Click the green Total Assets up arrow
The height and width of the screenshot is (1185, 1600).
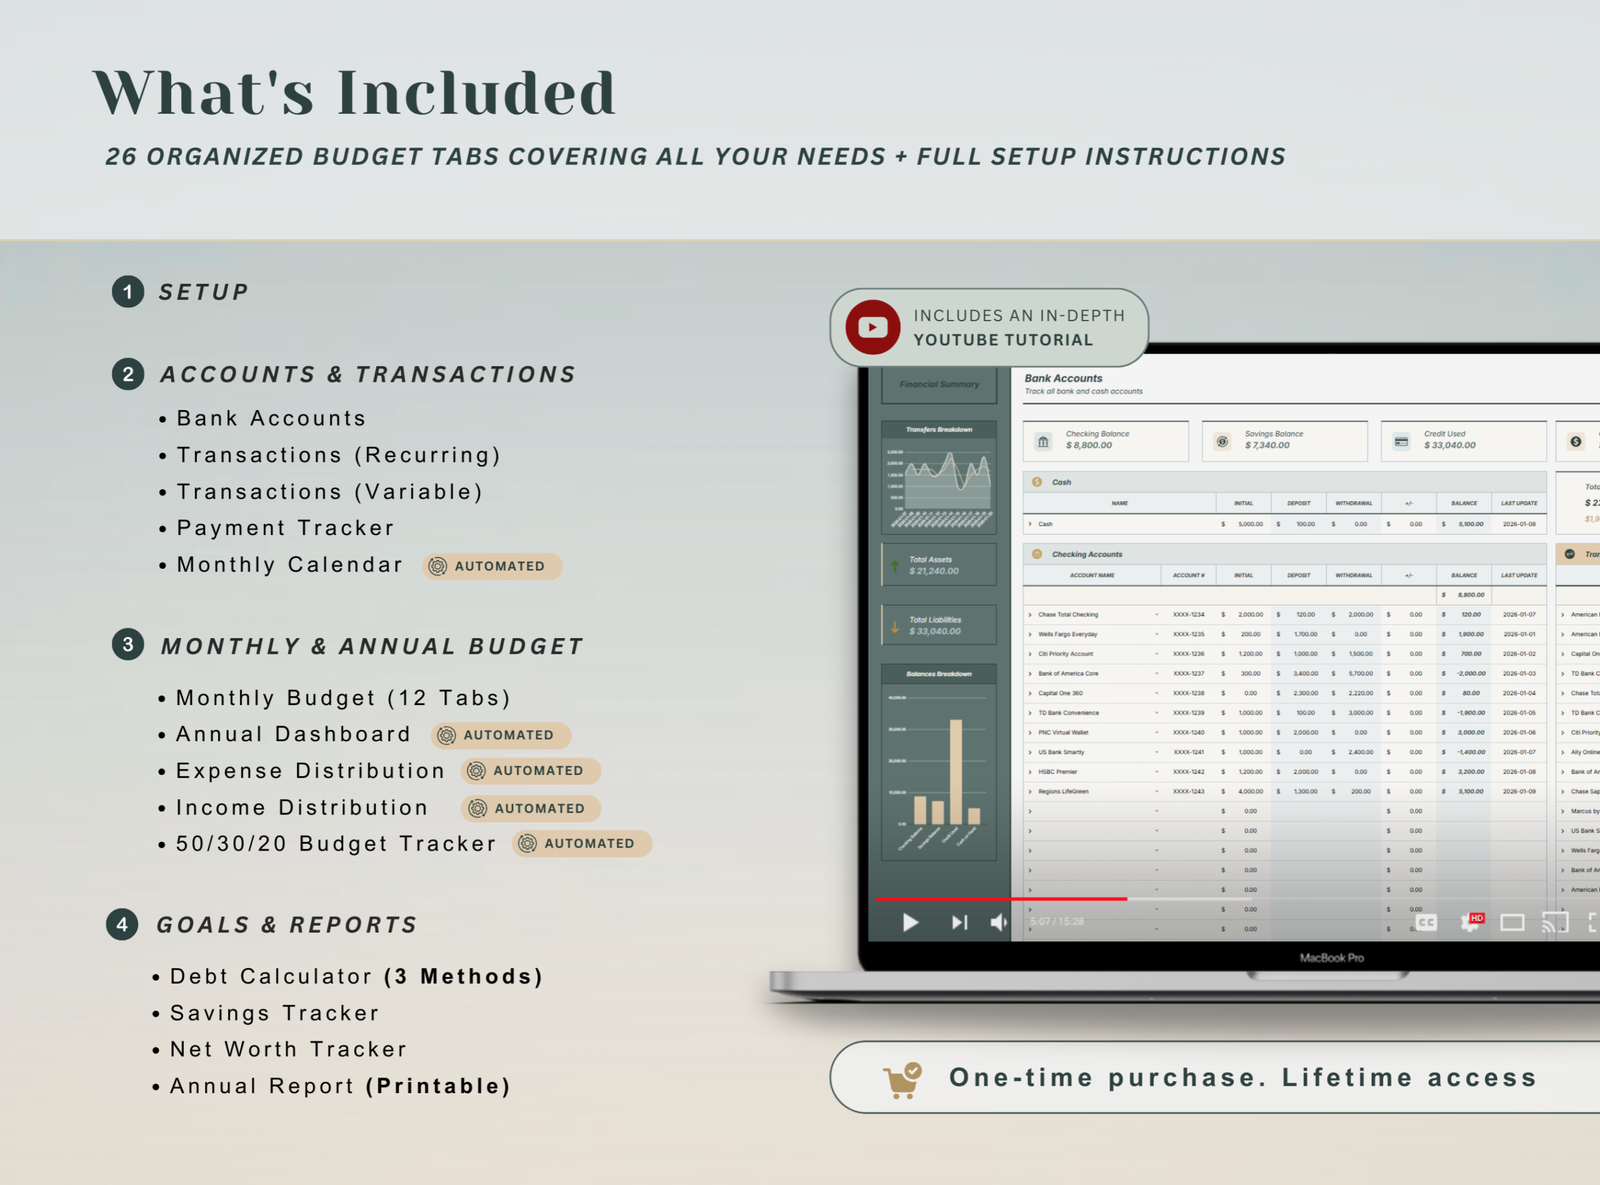click(x=895, y=566)
